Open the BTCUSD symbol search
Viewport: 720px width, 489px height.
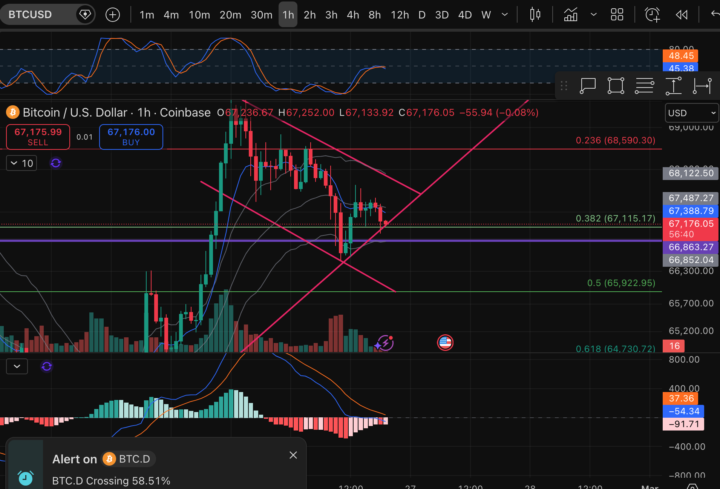point(30,15)
